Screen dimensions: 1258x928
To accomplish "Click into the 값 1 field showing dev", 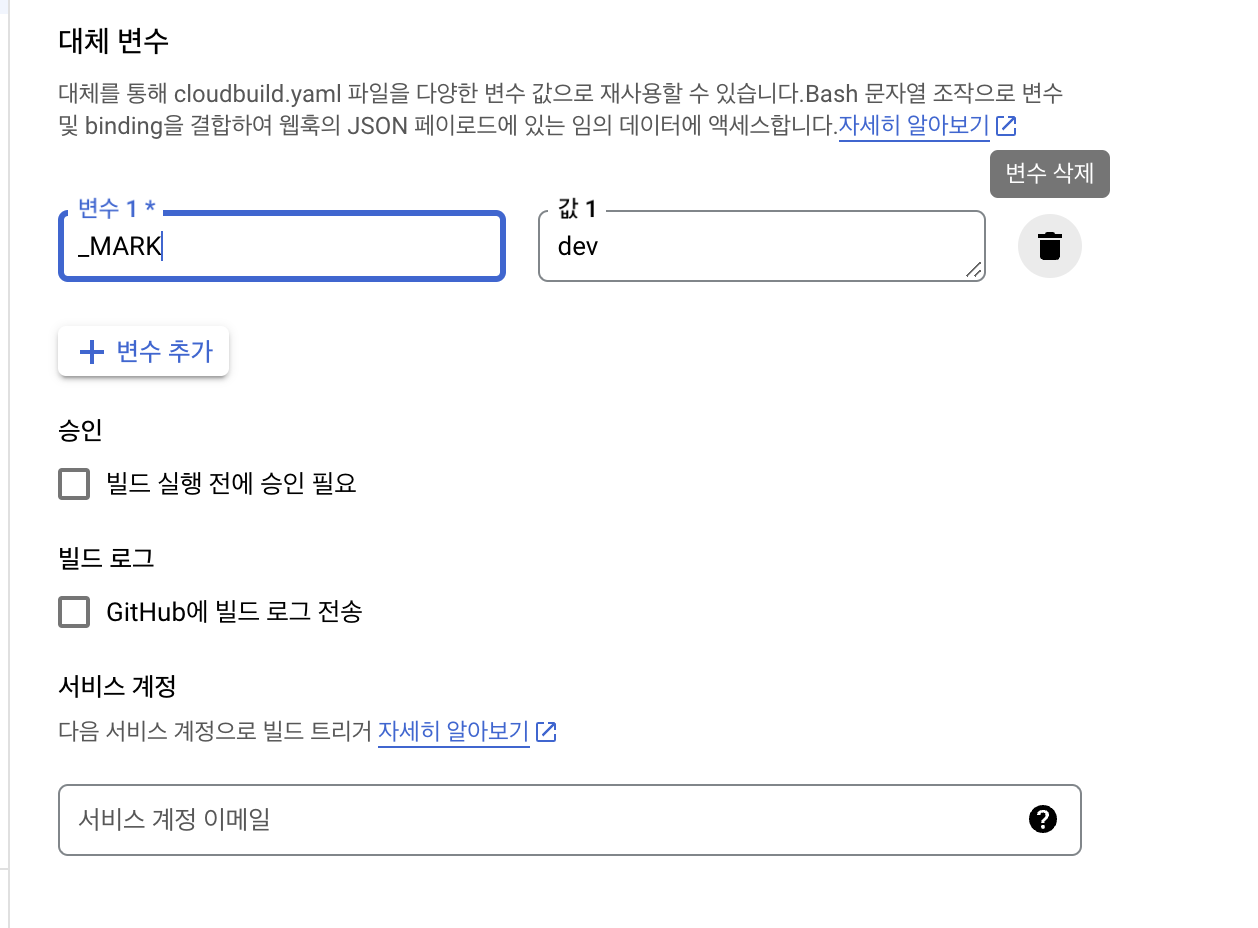I will coord(762,246).
